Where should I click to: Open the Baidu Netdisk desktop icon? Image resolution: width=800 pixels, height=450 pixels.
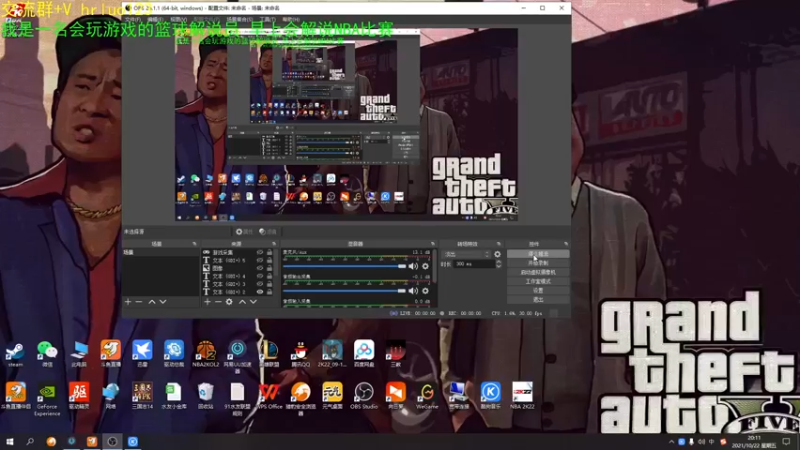coord(364,353)
